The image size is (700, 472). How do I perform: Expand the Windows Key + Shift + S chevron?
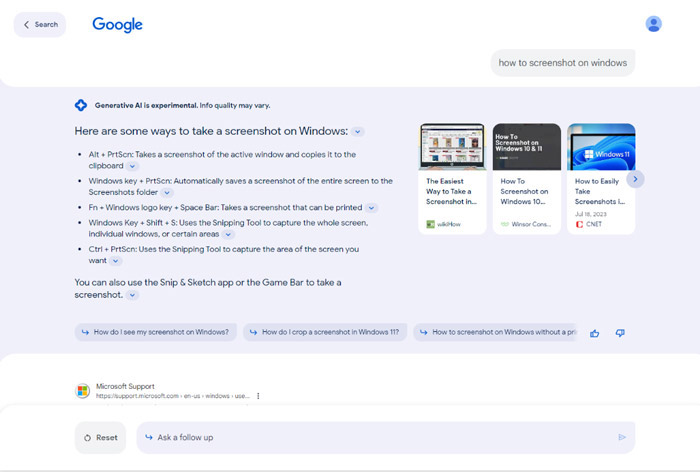click(228, 234)
